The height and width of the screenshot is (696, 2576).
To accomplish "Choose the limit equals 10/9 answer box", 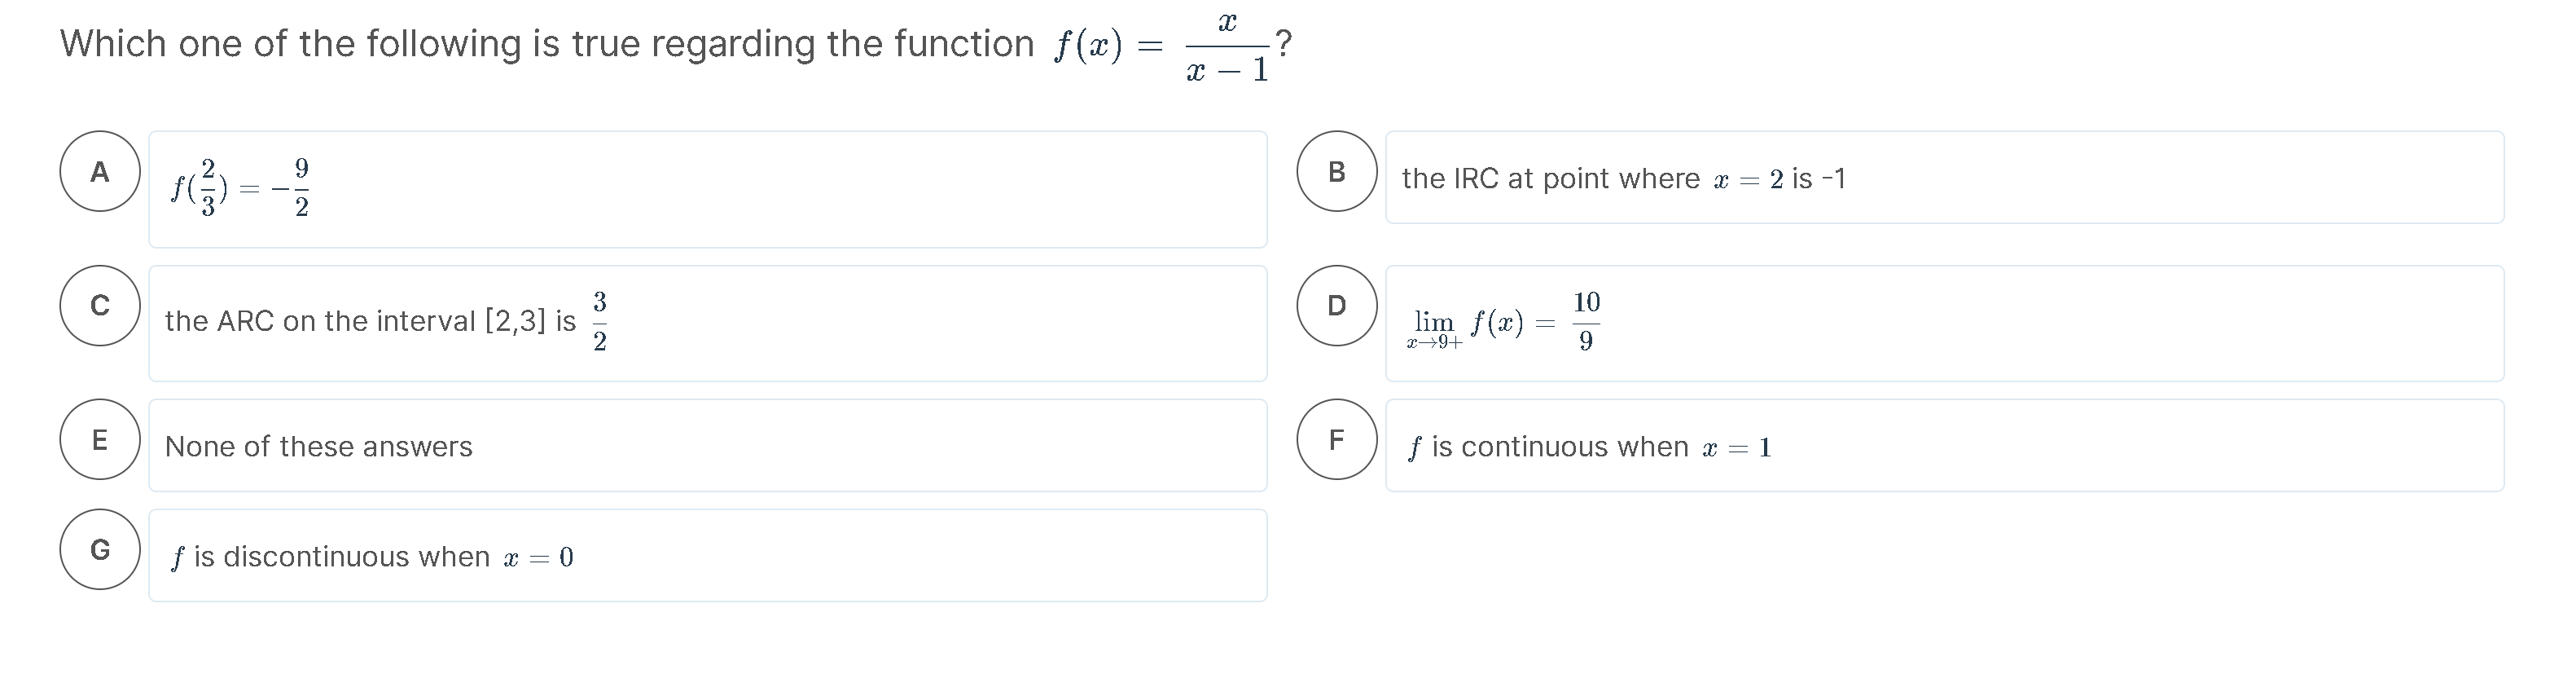I will [1944, 323].
